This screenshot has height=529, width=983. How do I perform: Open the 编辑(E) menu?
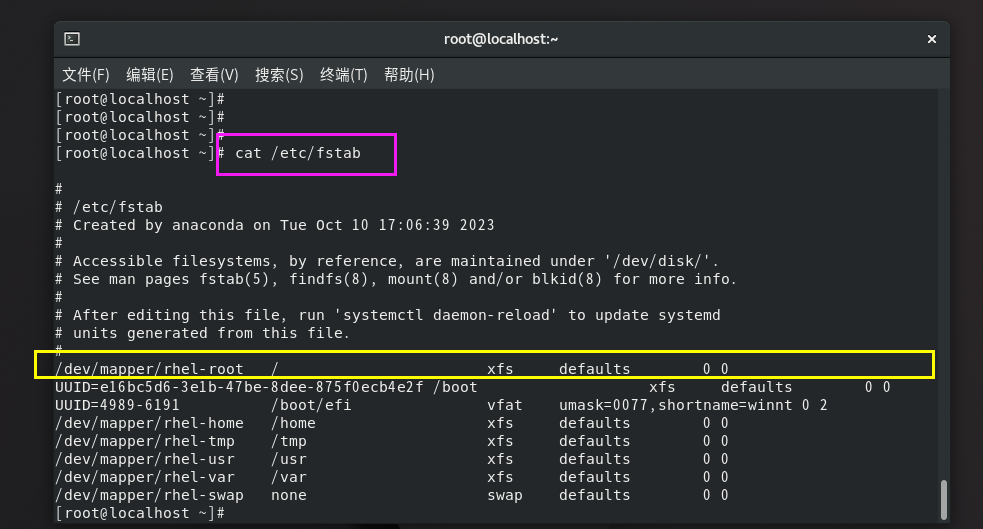pos(150,75)
